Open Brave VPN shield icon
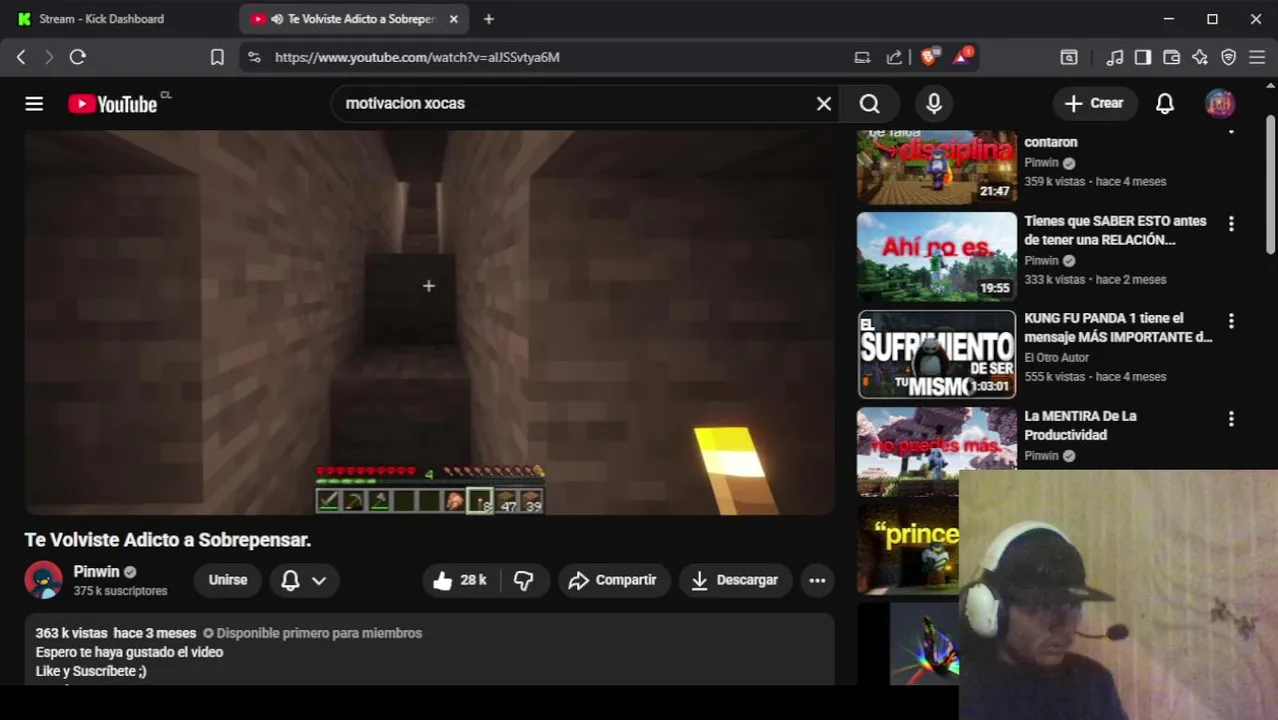Screen dimensions: 1278x720 tap(1229, 57)
